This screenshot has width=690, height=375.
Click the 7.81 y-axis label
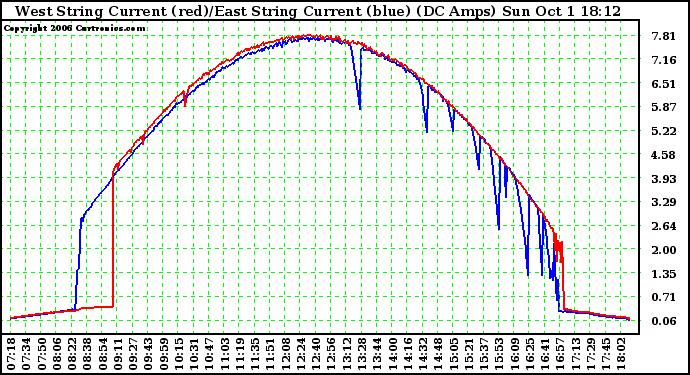(x=664, y=36)
